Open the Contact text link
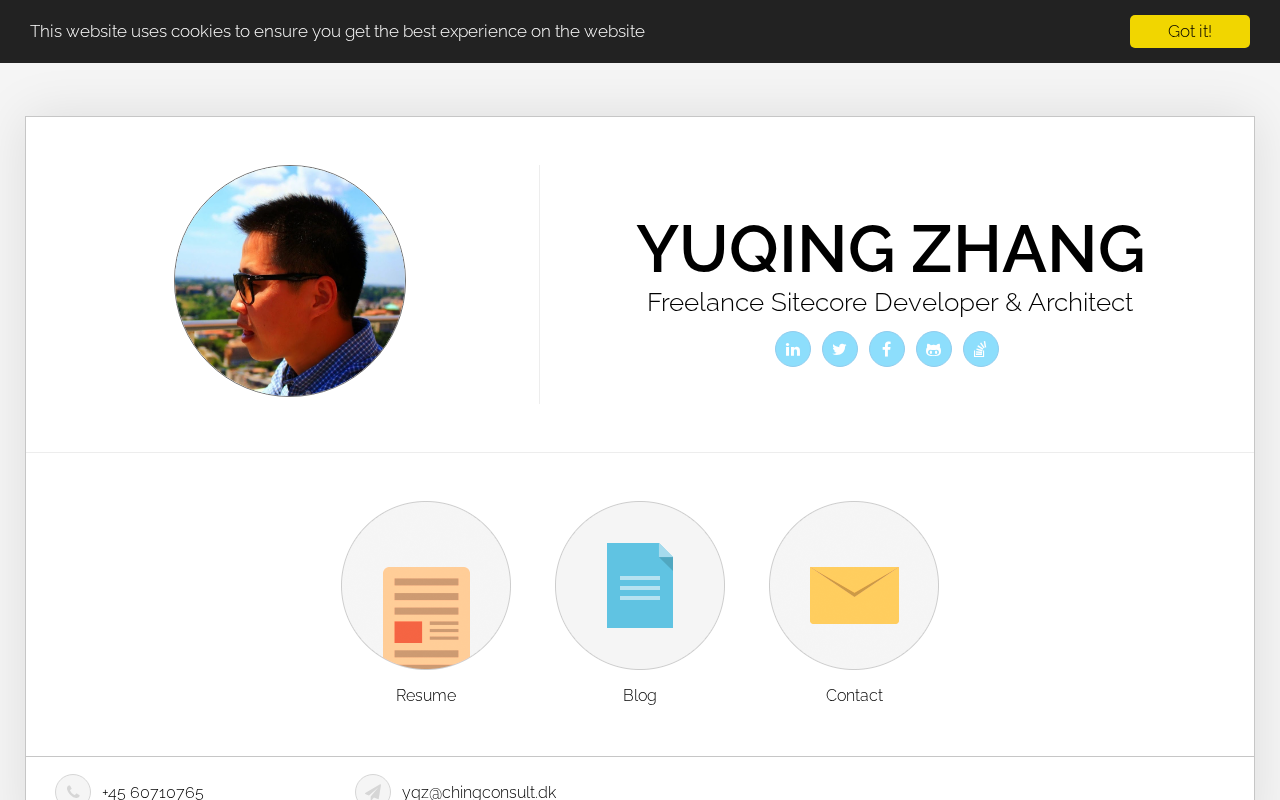The height and width of the screenshot is (800, 1280). click(x=854, y=696)
